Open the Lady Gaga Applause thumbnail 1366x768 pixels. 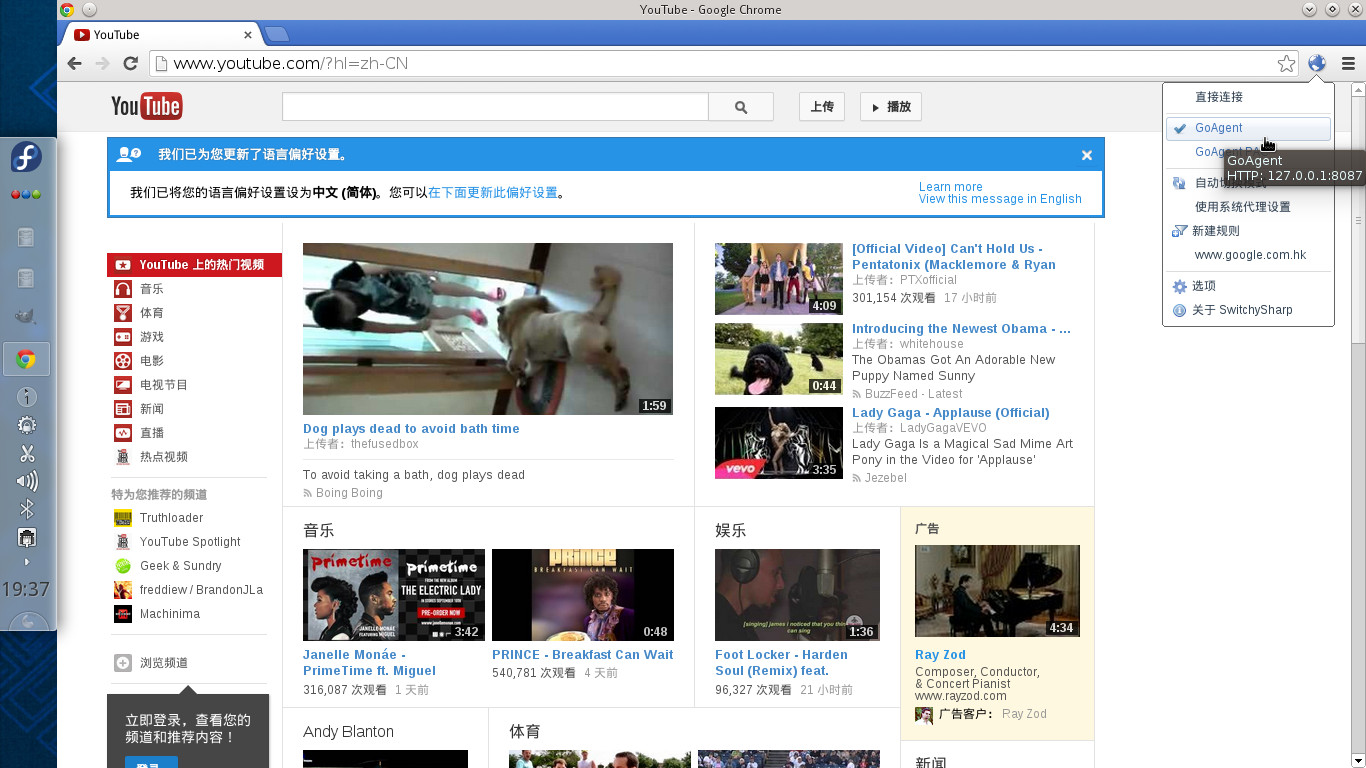pyautogui.click(x=779, y=443)
